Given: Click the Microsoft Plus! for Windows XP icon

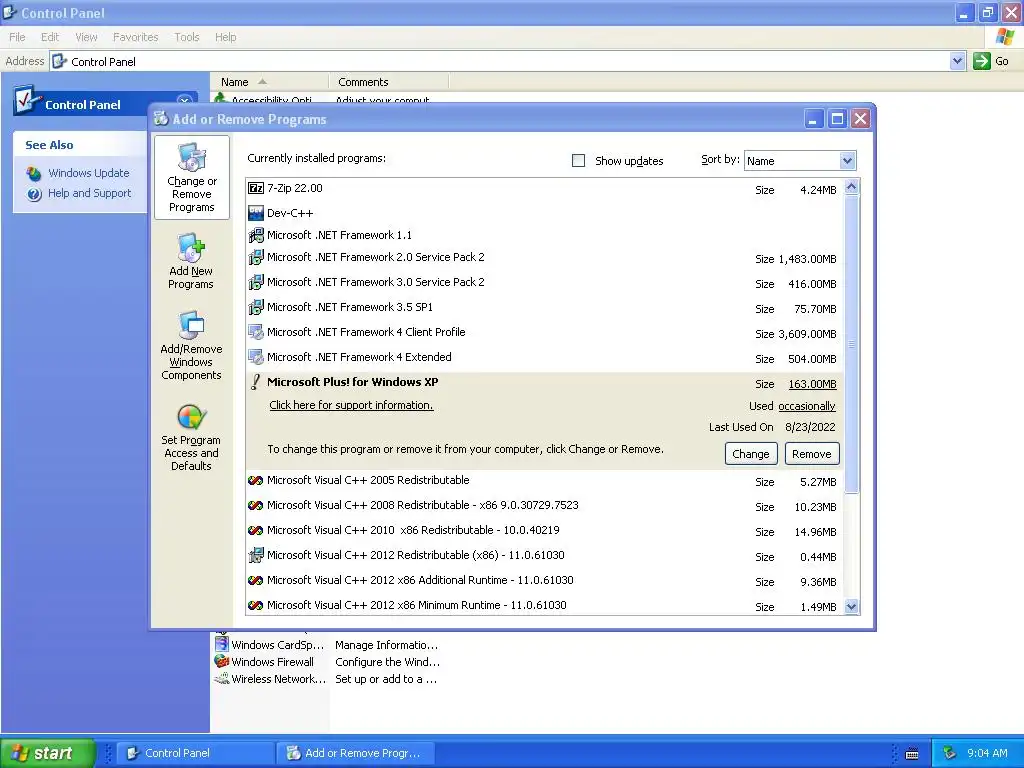Looking at the screenshot, I should [255, 382].
